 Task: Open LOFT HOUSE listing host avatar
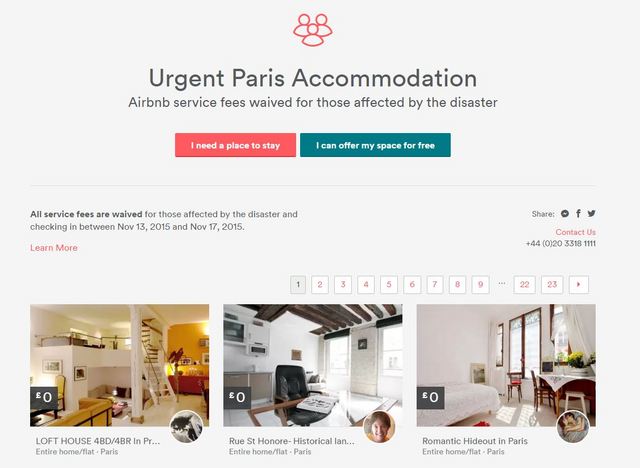point(186,427)
